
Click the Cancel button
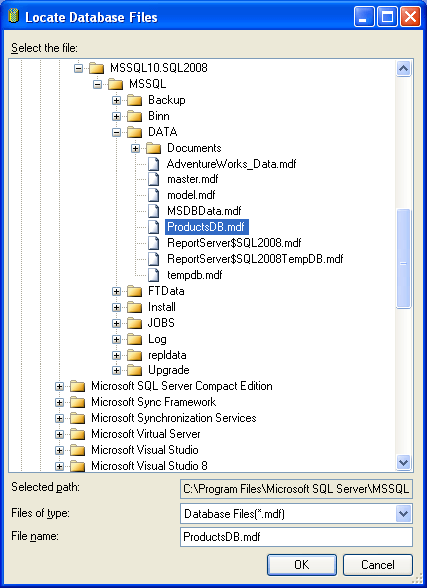(x=378, y=565)
